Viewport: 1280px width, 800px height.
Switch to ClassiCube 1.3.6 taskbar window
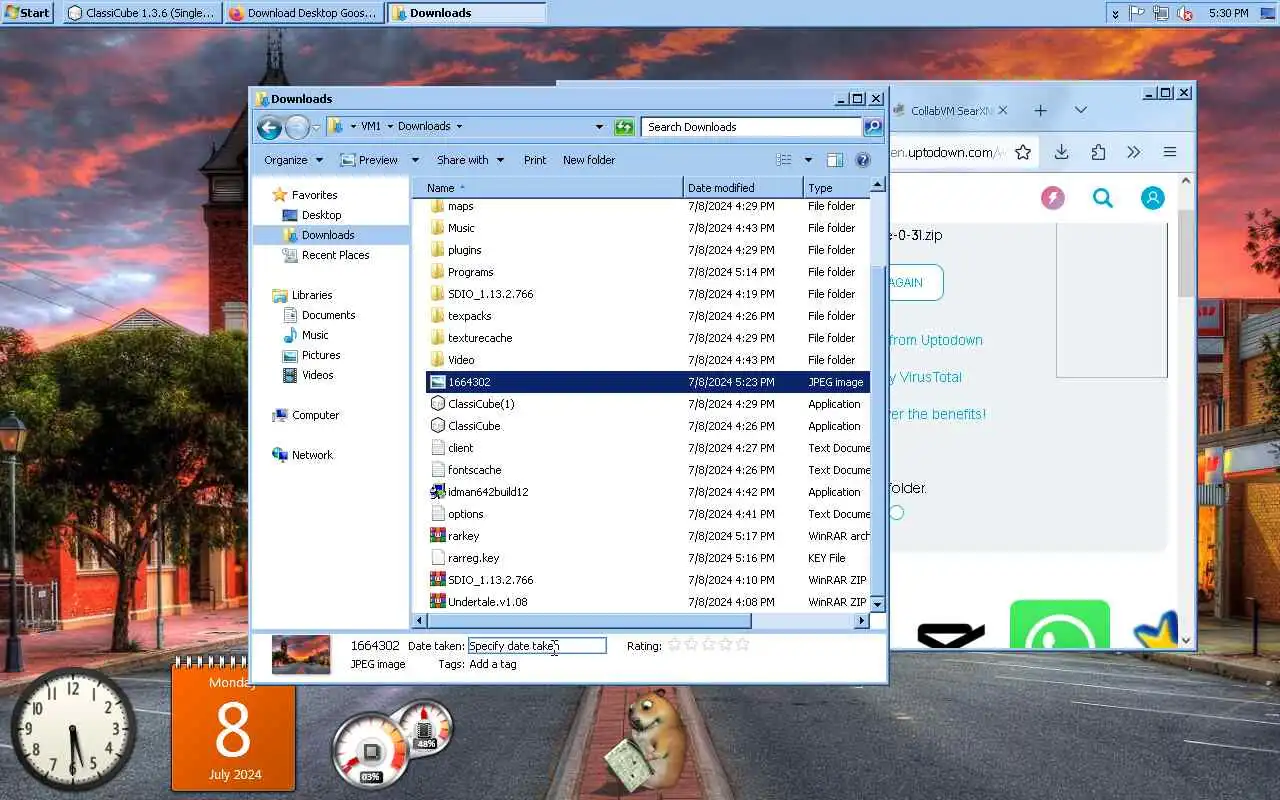[x=142, y=13]
